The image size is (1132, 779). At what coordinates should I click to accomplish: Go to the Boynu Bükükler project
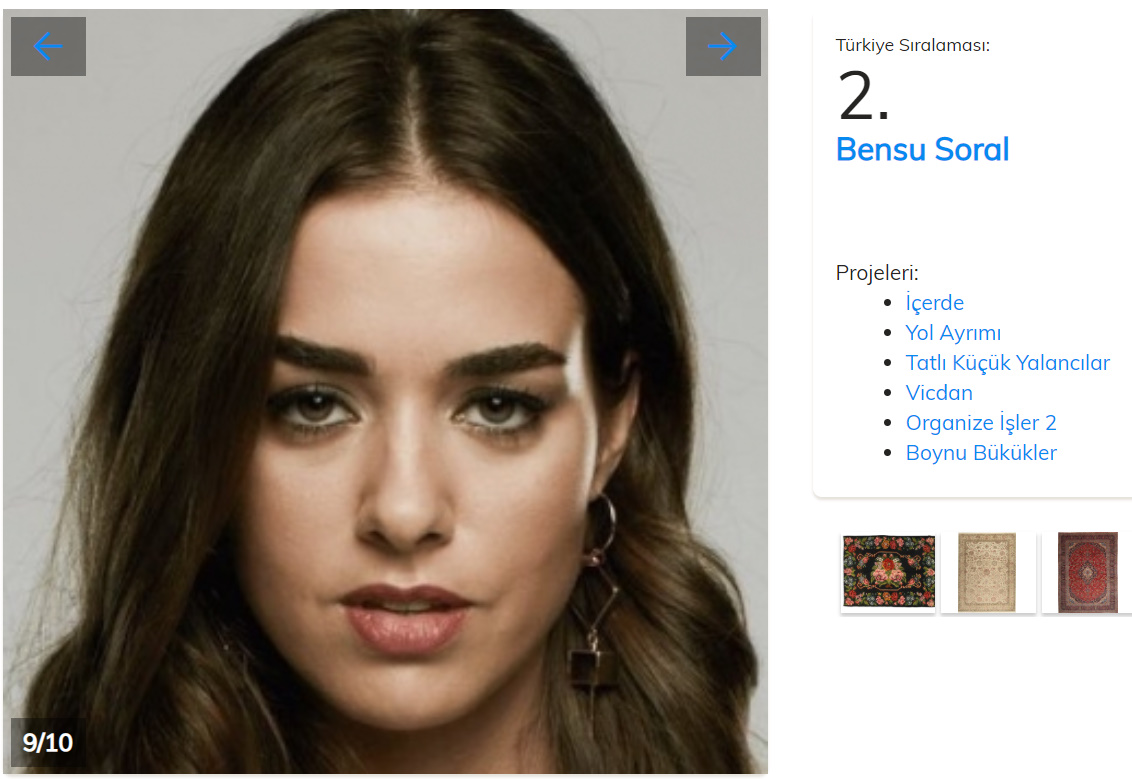[x=980, y=453]
